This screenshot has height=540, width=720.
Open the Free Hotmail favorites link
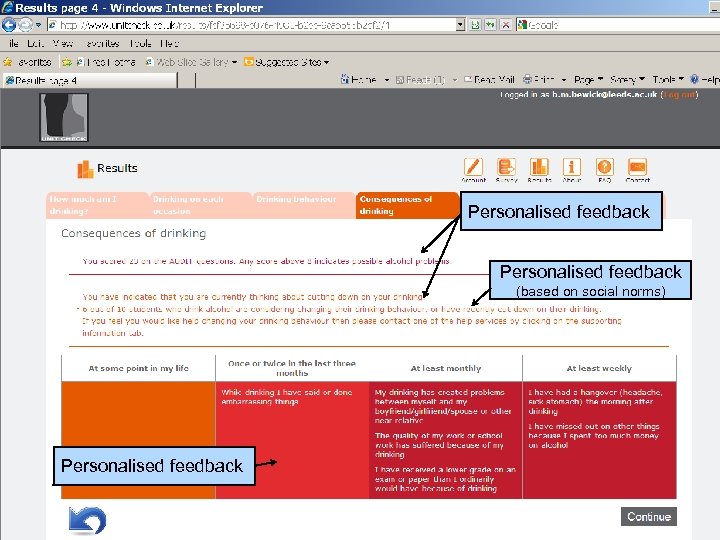click(106, 62)
